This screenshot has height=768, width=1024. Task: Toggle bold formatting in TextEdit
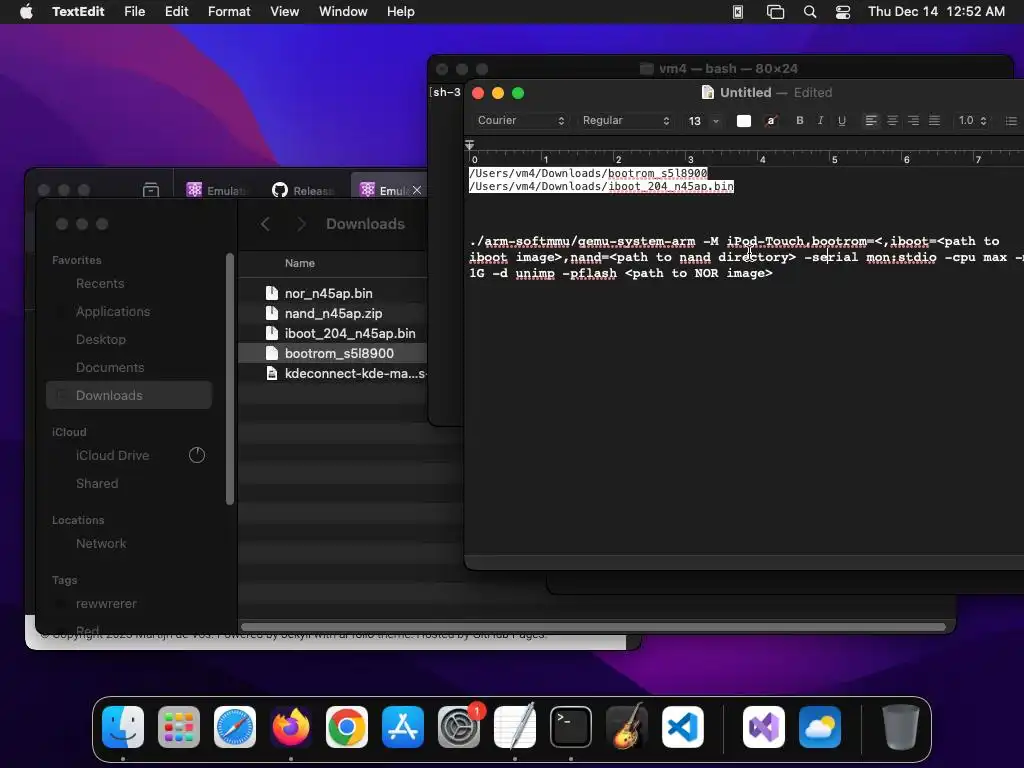point(799,121)
